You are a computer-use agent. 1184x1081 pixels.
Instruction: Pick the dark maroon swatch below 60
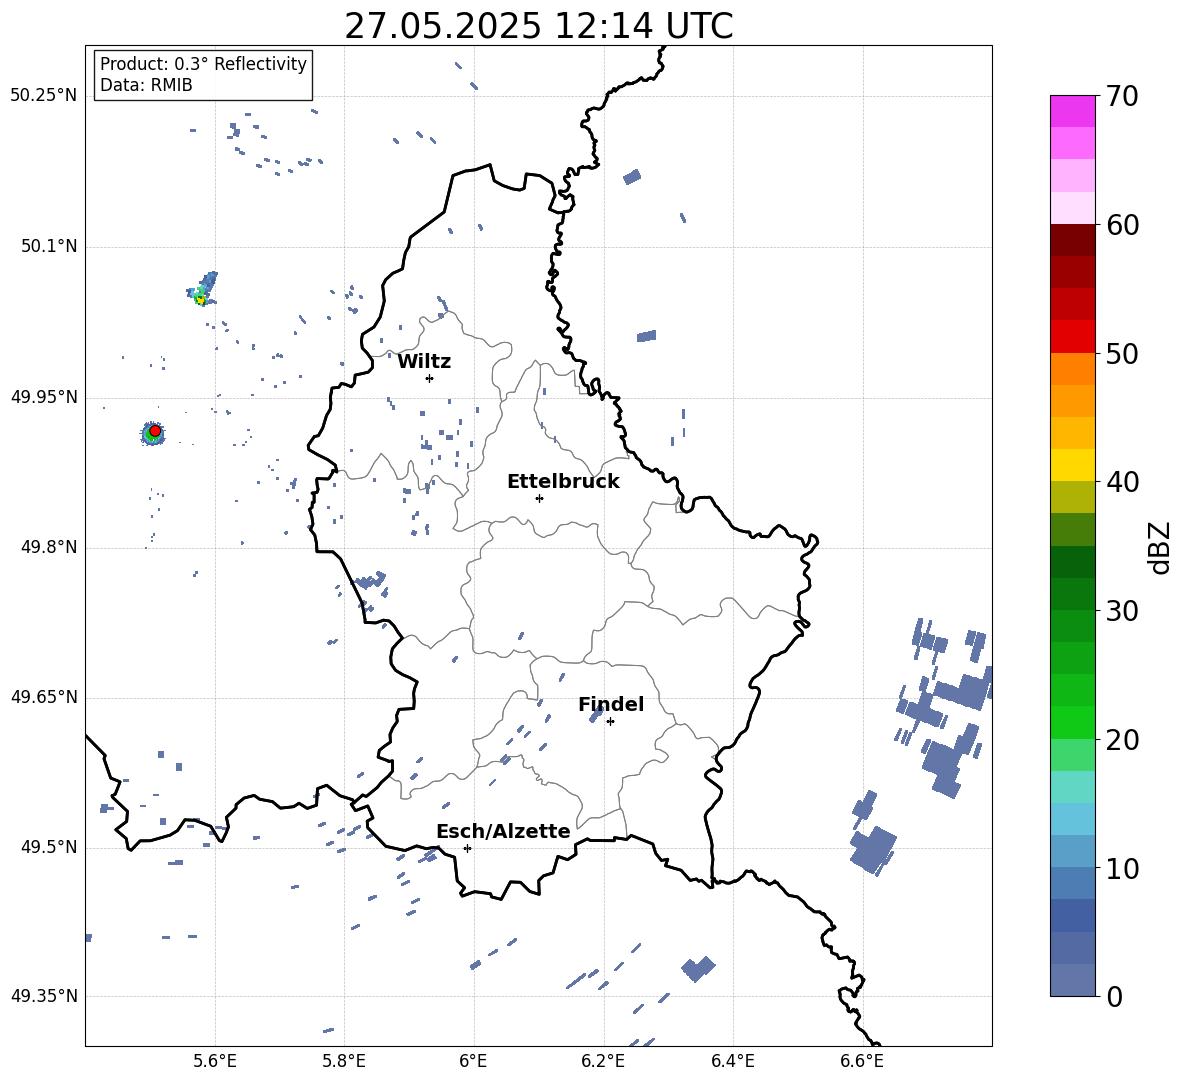click(x=1072, y=240)
